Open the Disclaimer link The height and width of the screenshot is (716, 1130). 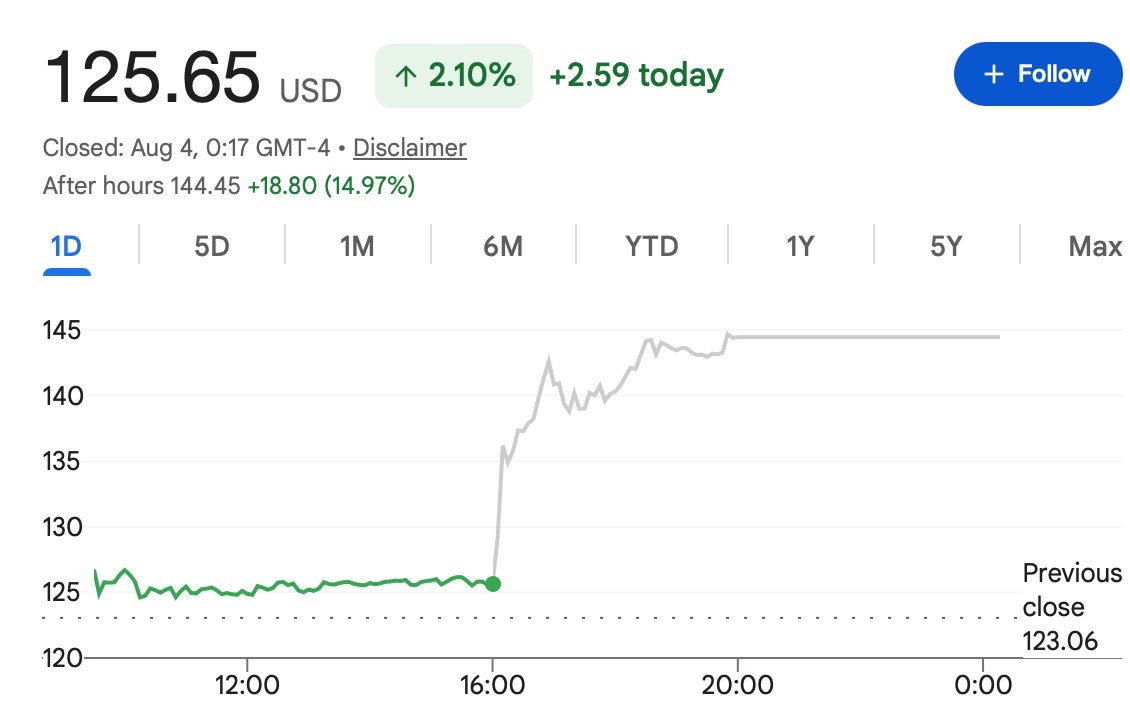[410, 148]
